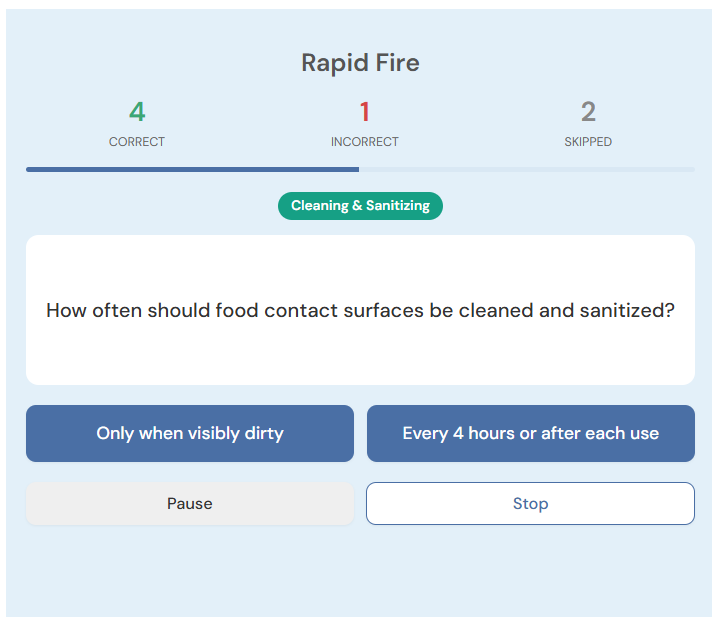Click the incorrect answers count of 1
Image resolution: width=712 pixels, height=617 pixels.
pyautogui.click(x=364, y=112)
